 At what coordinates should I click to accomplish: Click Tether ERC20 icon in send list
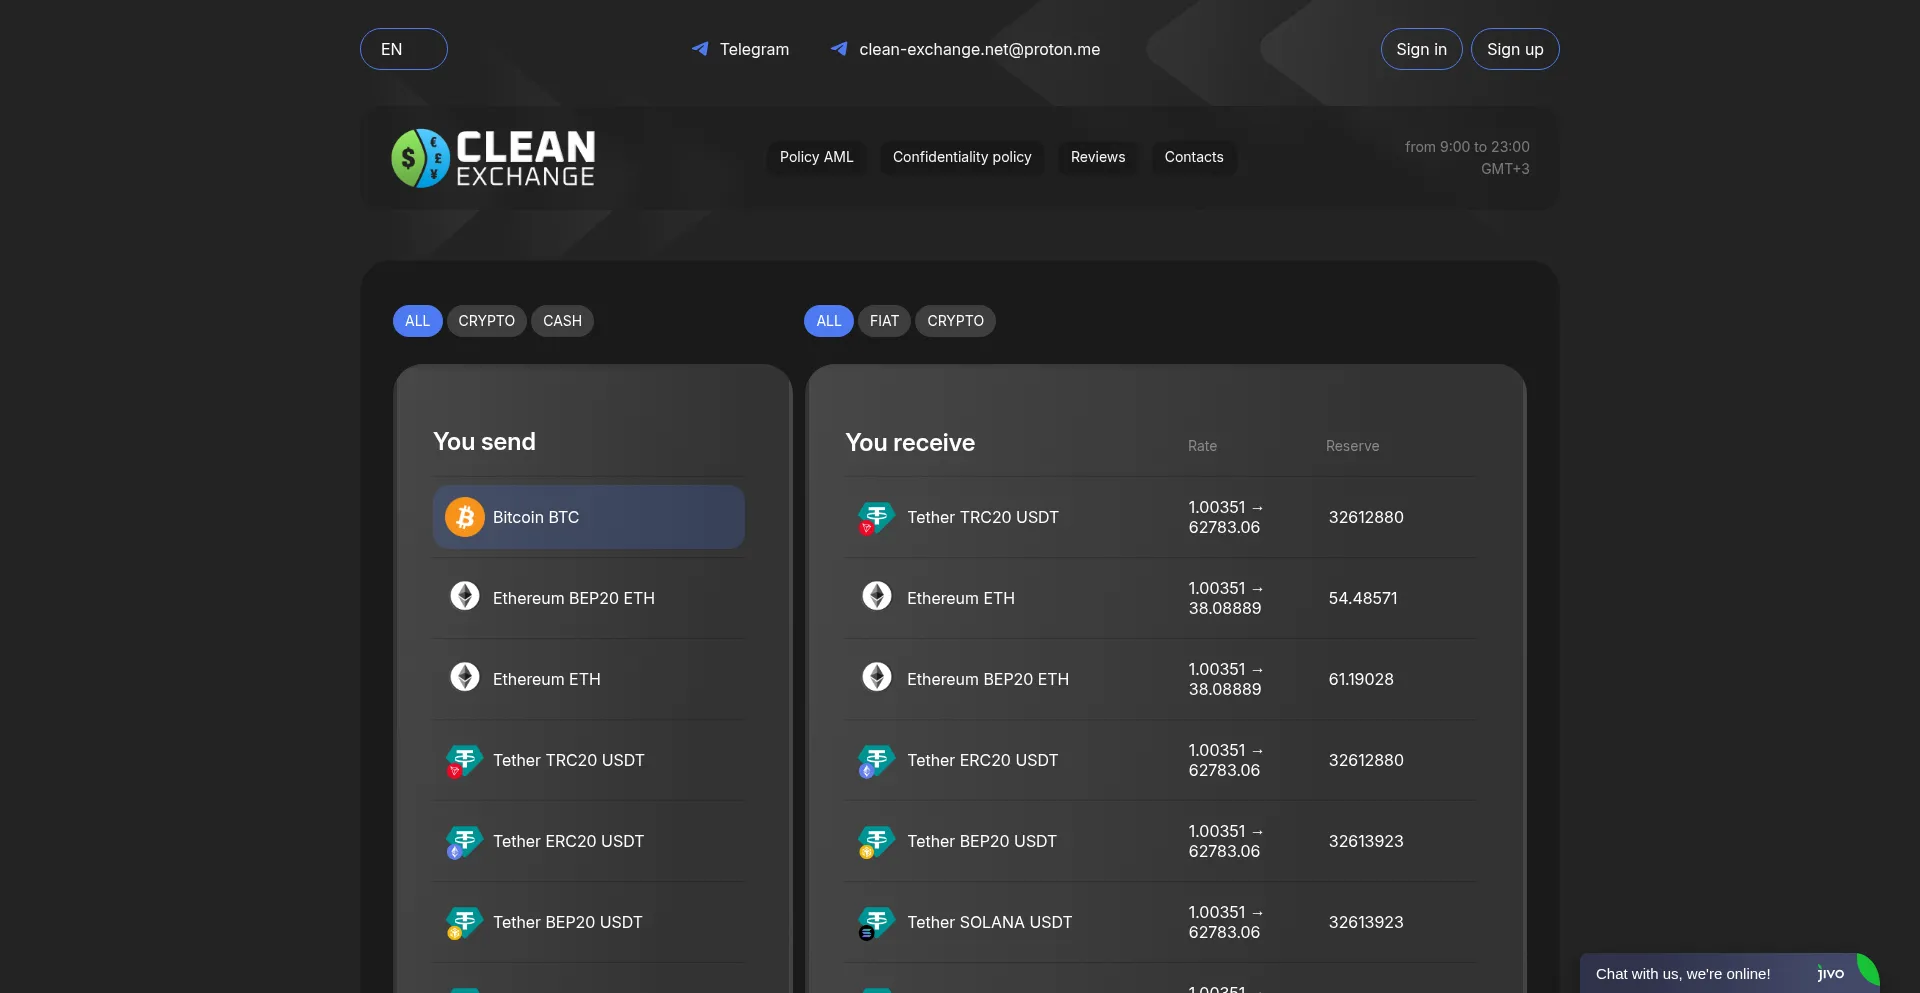(464, 842)
